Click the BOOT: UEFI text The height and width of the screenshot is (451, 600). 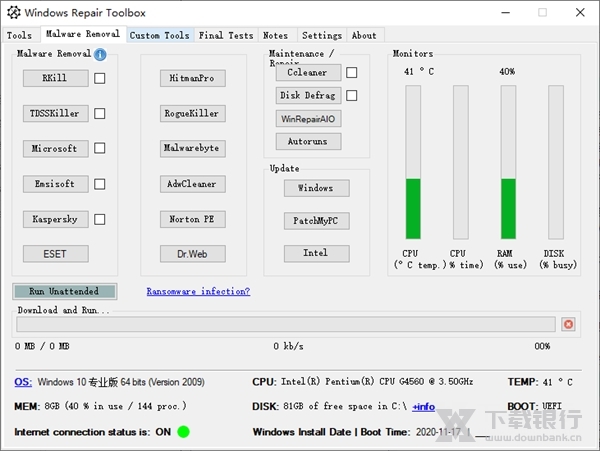tap(534, 406)
